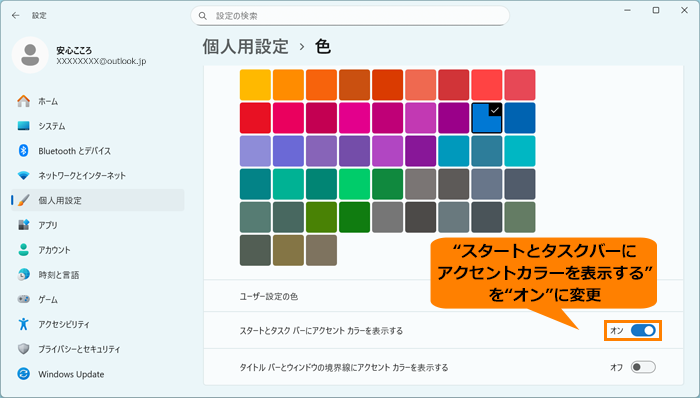
Task: Open ネットワークとインターネット settings
Action: (98, 175)
